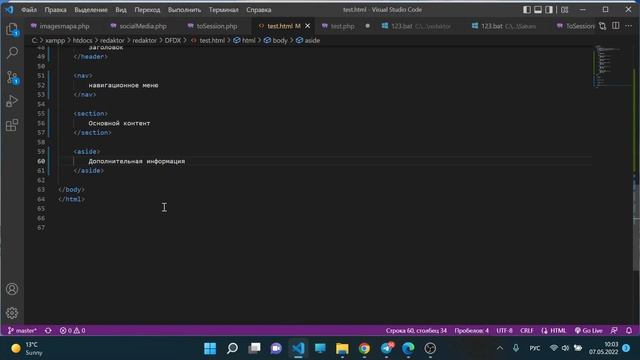Expand xampp breadcrumb folder
The height and width of the screenshot is (360, 640).
tap(55, 40)
